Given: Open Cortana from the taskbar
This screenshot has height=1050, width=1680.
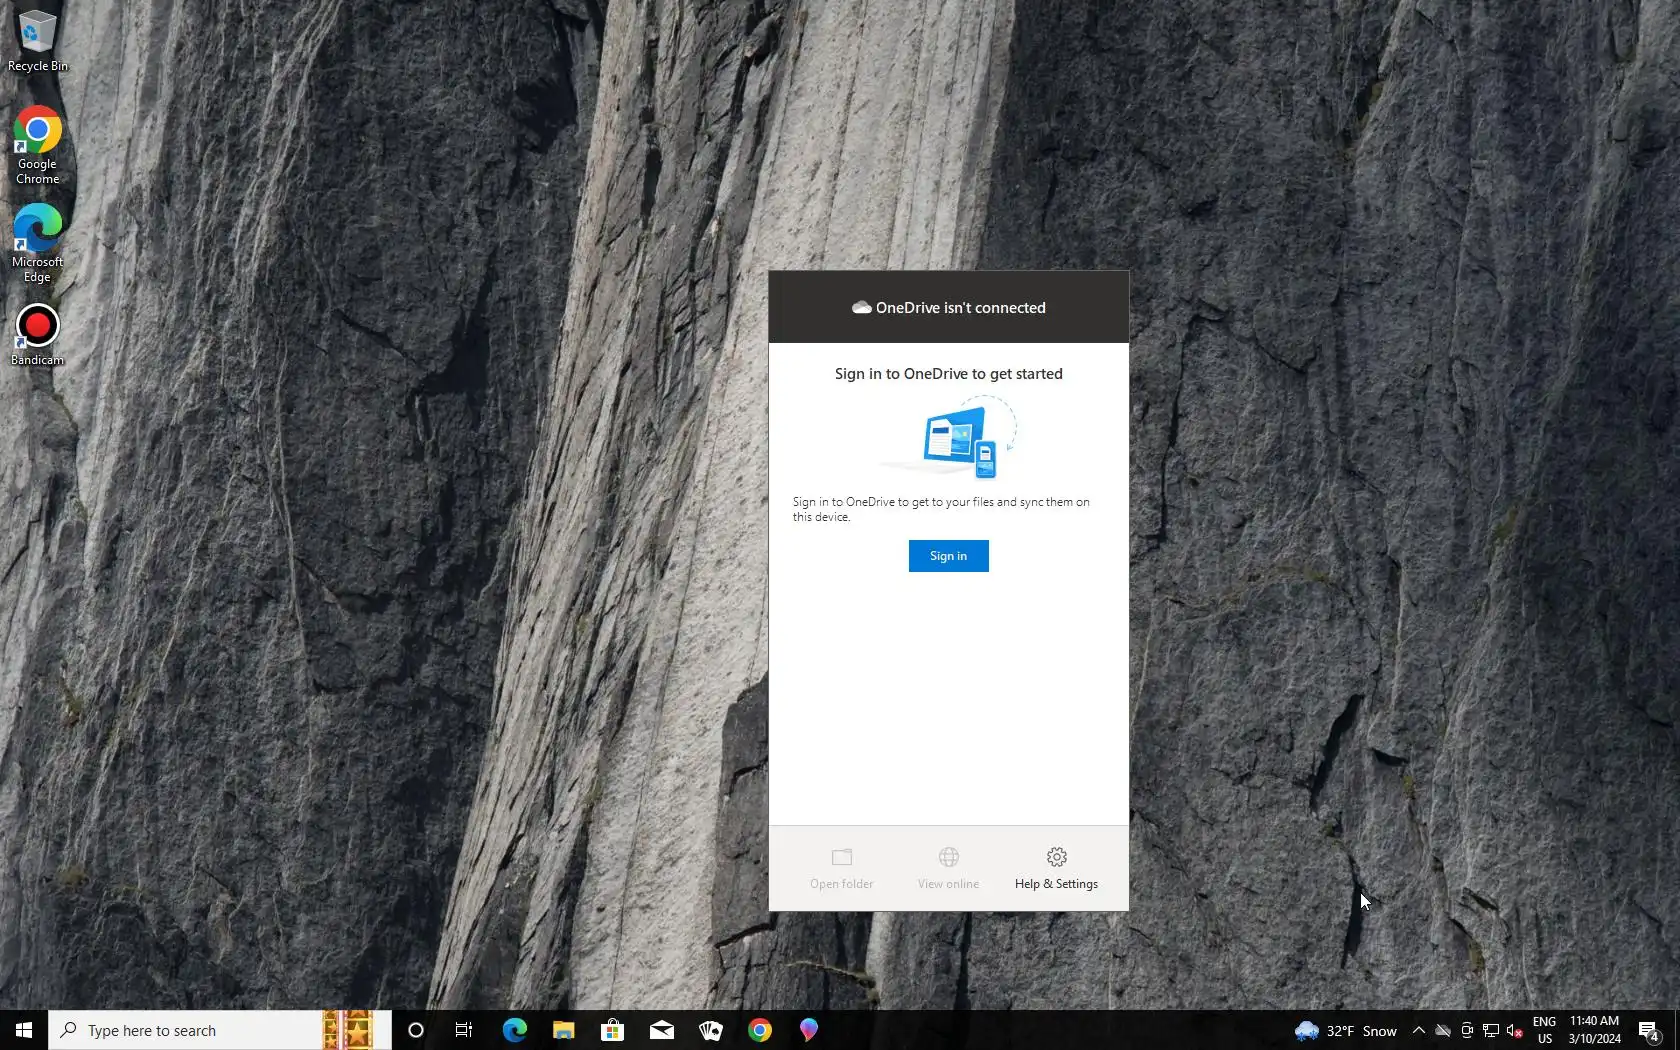Looking at the screenshot, I should (x=416, y=1030).
